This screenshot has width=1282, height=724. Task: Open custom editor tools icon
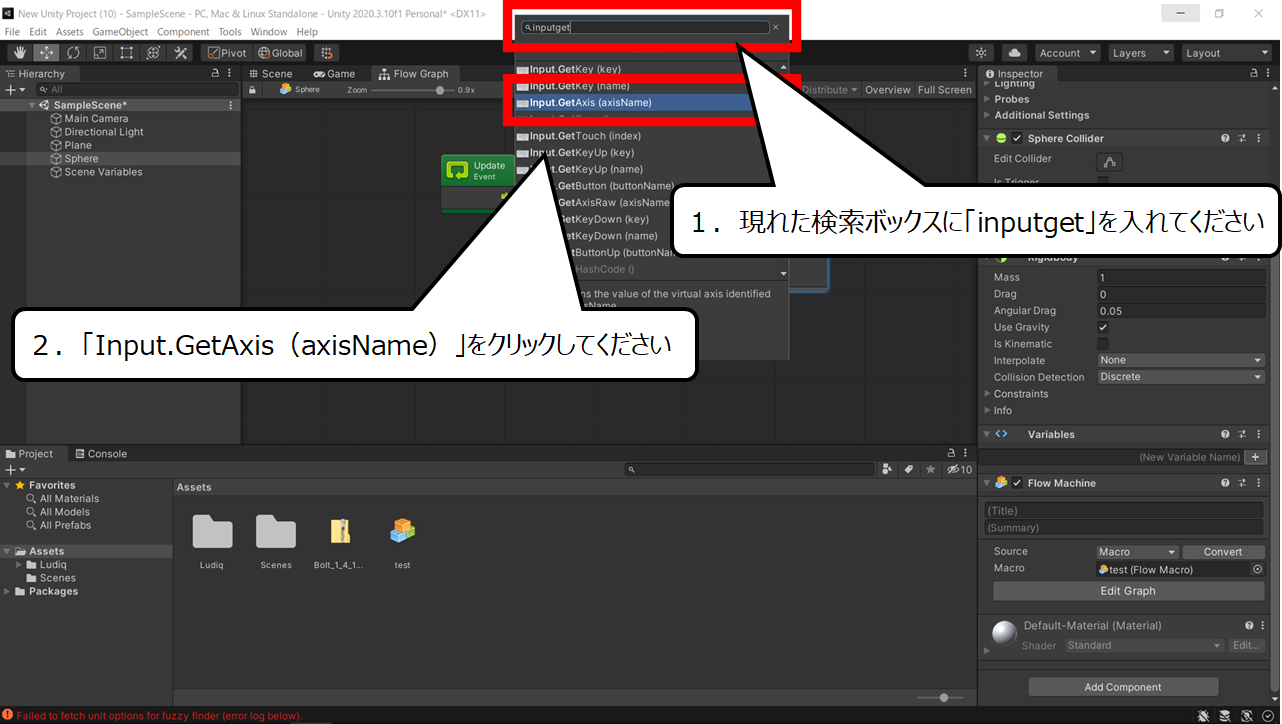[181, 53]
